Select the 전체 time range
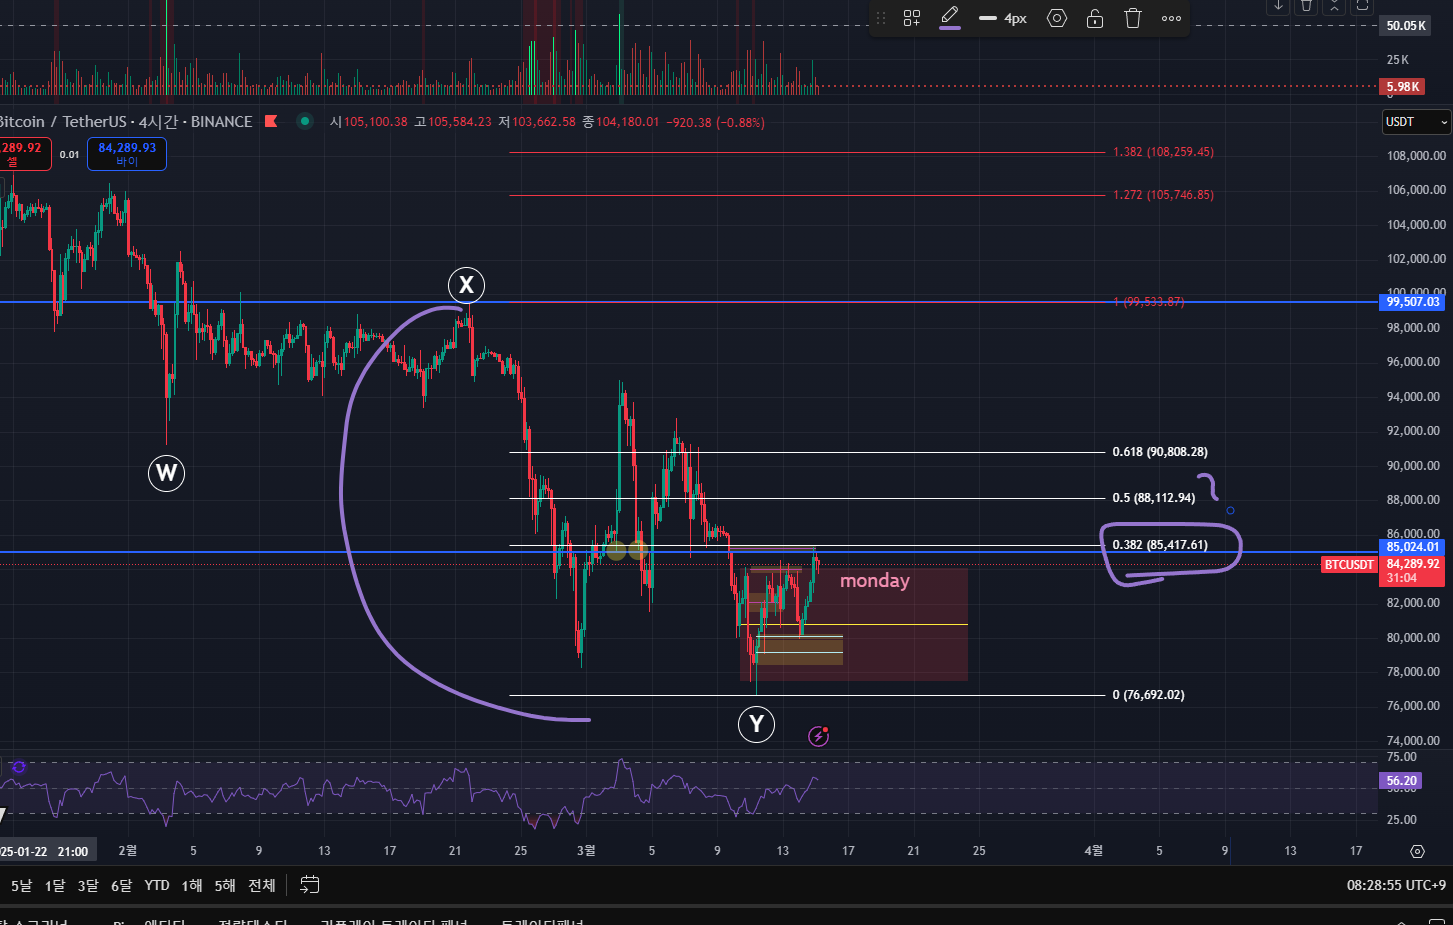This screenshot has width=1453, height=925. [262, 885]
